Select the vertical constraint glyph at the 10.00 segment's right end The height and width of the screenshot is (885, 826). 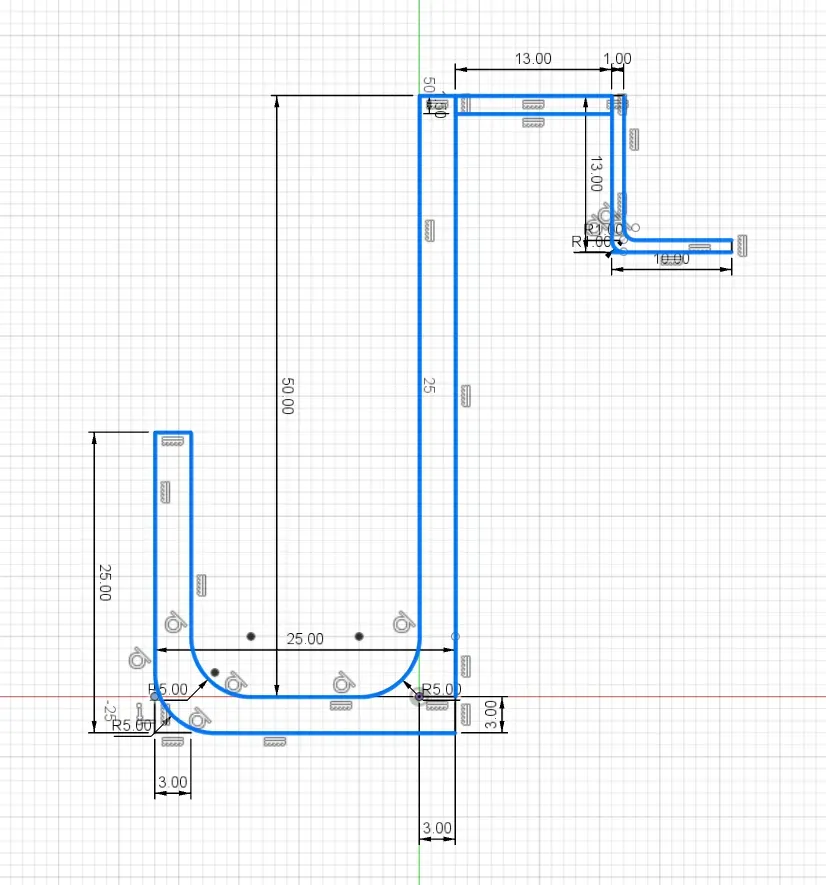coord(742,245)
